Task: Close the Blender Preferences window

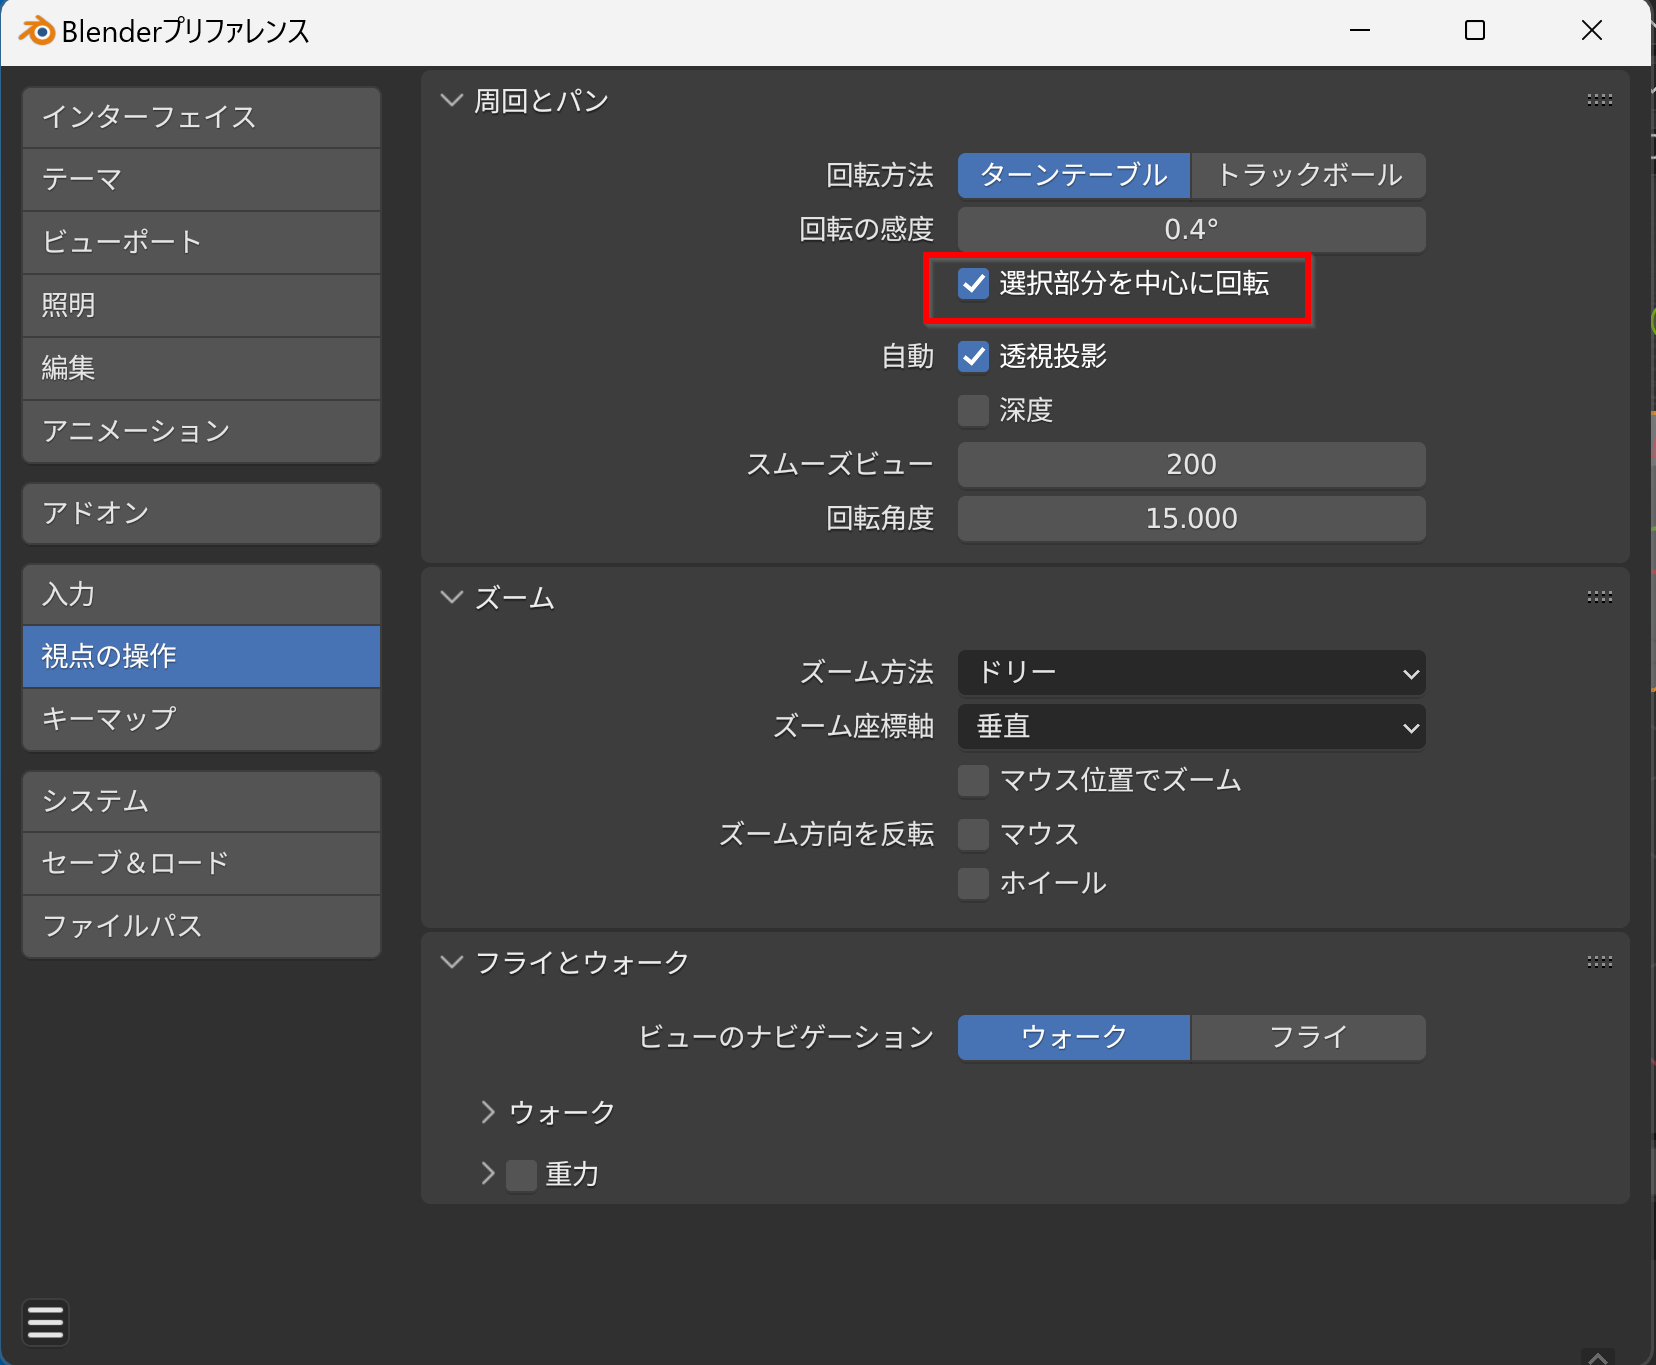Action: pyautogui.click(x=1592, y=31)
